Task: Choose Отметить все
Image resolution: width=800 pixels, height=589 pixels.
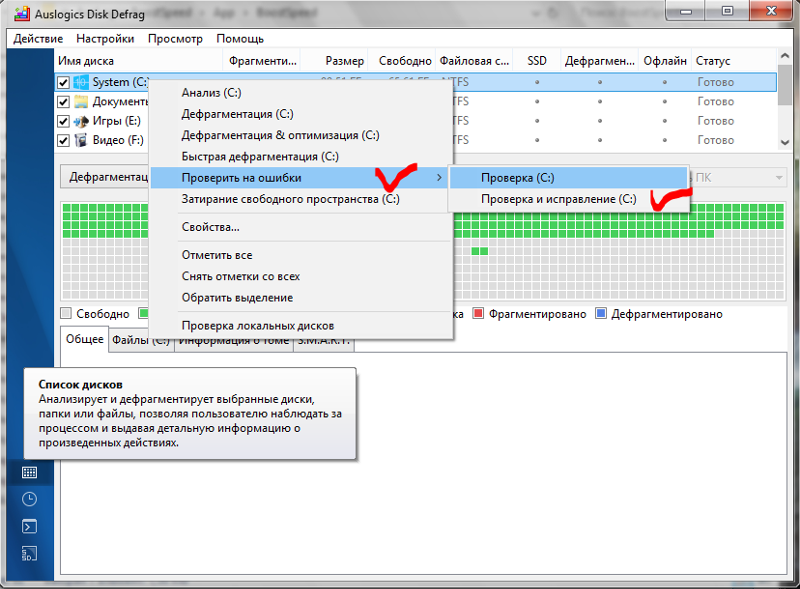Action: pyautogui.click(x=302, y=255)
